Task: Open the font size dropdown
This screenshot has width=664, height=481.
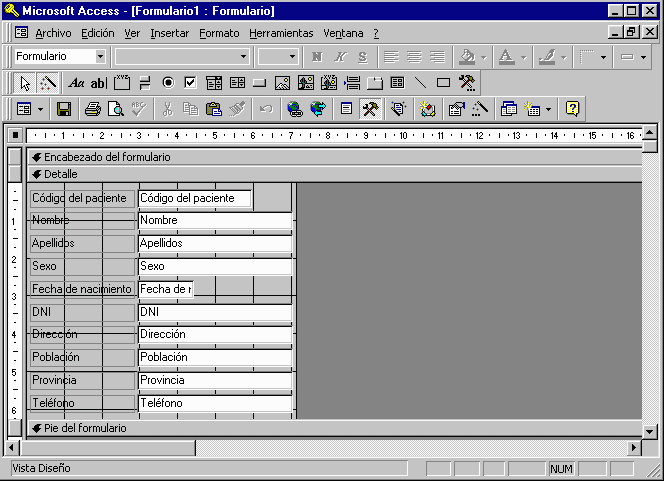Action: point(292,56)
